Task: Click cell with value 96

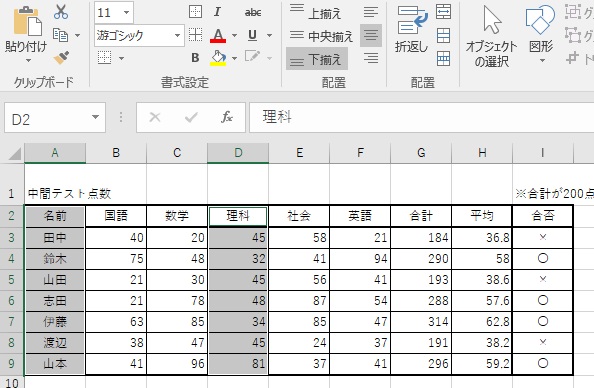Action: [177, 364]
